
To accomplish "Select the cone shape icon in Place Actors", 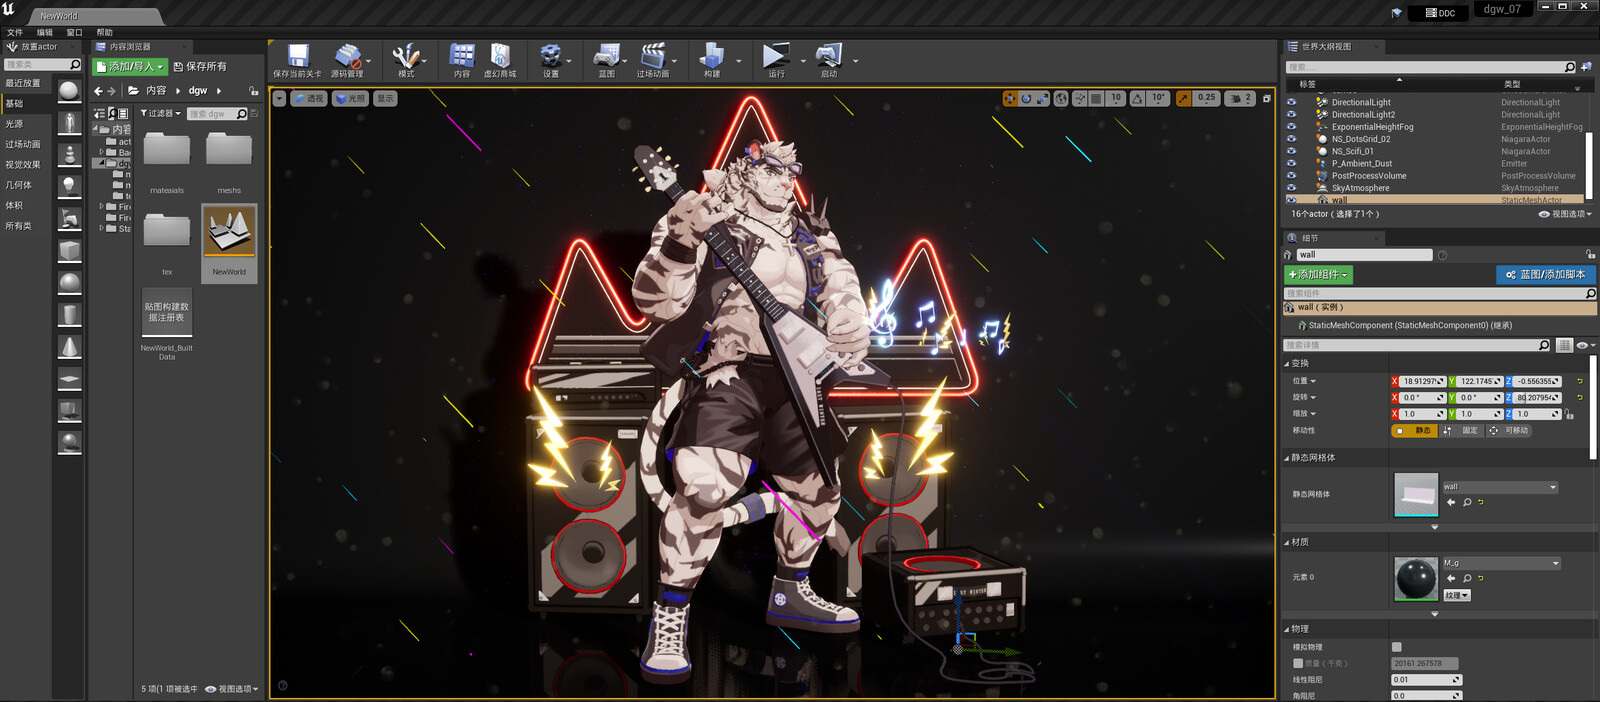I will coord(69,347).
